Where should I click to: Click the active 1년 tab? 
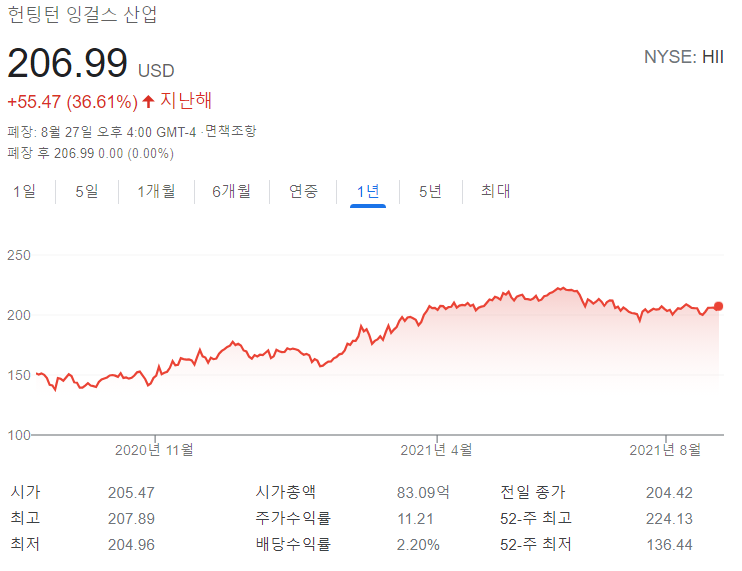click(368, 192)
